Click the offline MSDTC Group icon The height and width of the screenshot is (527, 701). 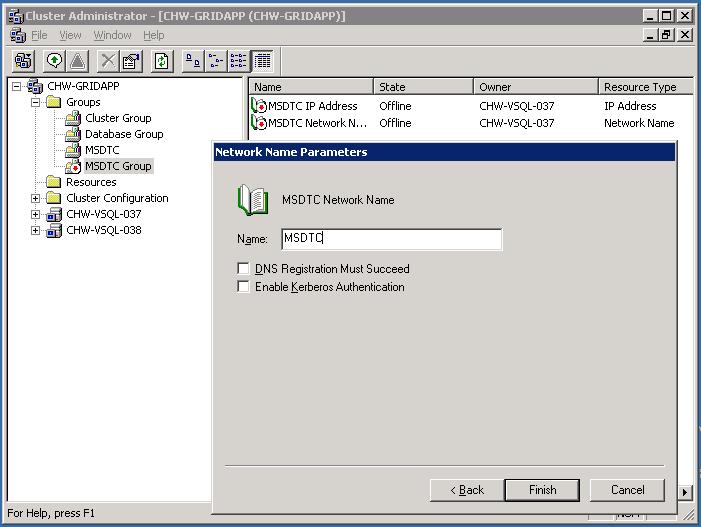pyautogui.click(x=73, y=166)
